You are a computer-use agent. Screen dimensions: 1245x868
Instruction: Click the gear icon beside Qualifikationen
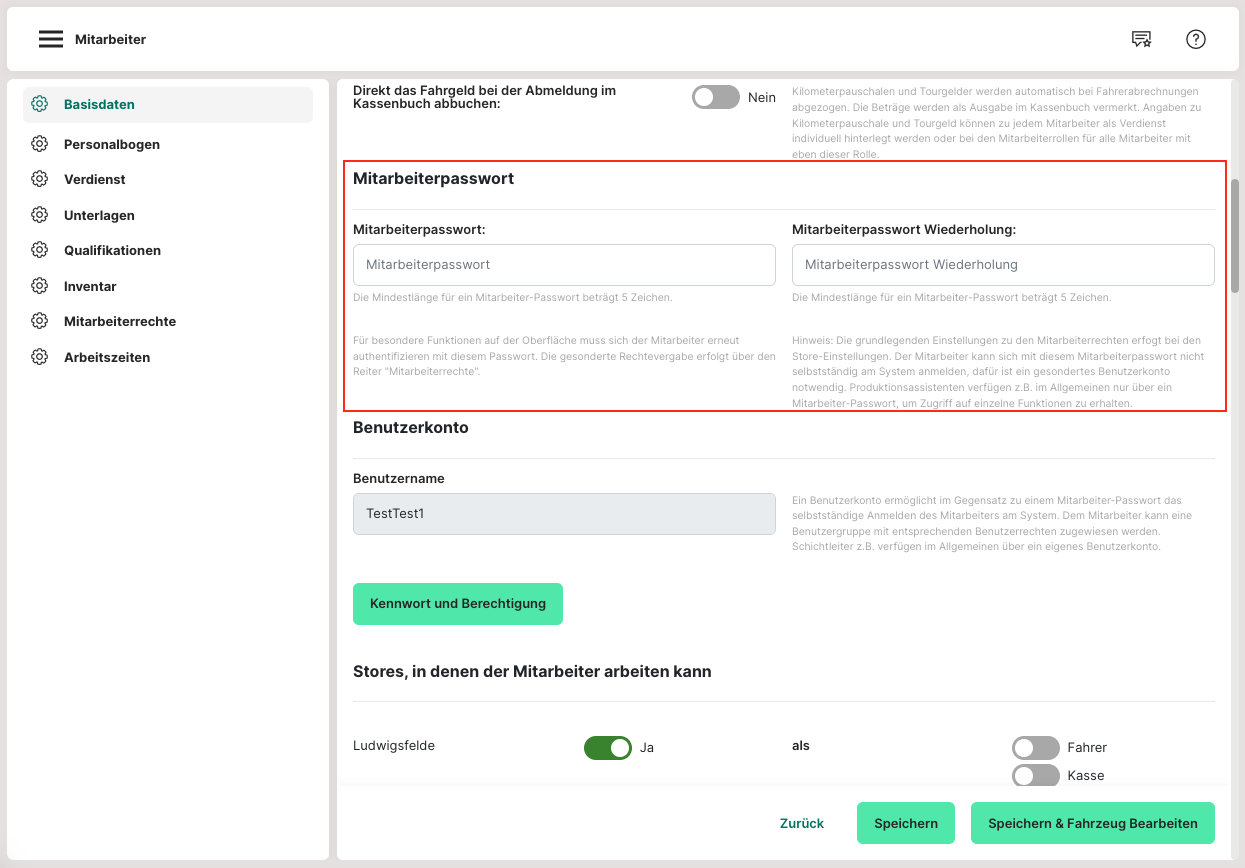(40, 250)
